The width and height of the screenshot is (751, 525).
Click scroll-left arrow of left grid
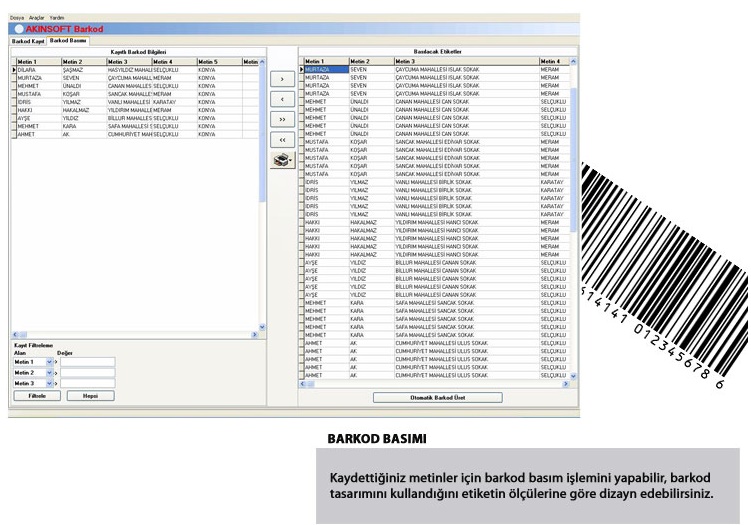coord(15,334)
